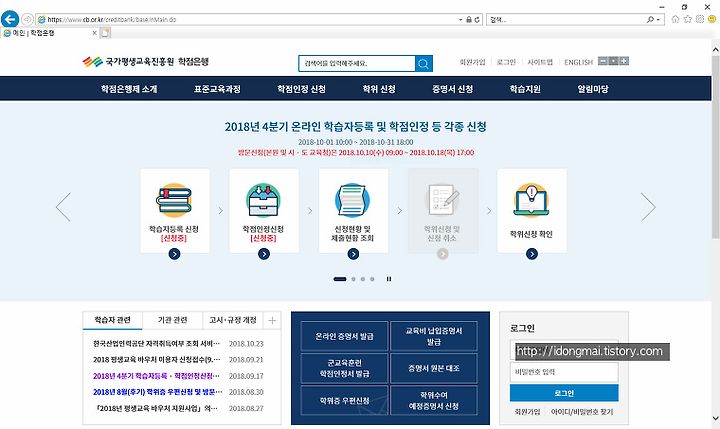Pause the banner carousel
The image size is (720, 429).
coord(389,279)
